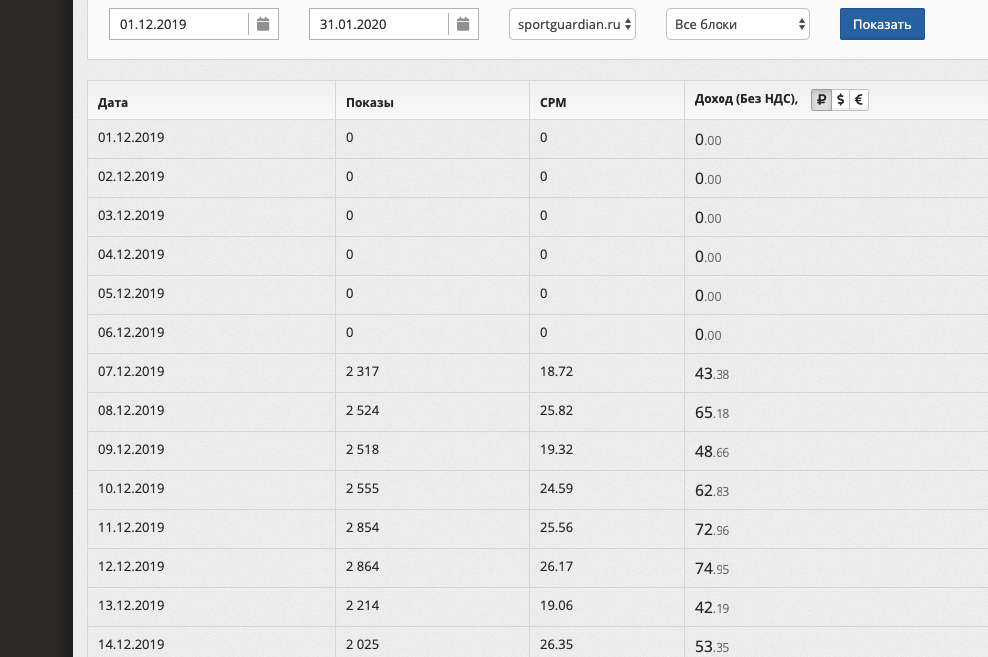Screen dimensions: 988x657
Task: Click the start date field 01.12.2019
Action: point(178,24)
